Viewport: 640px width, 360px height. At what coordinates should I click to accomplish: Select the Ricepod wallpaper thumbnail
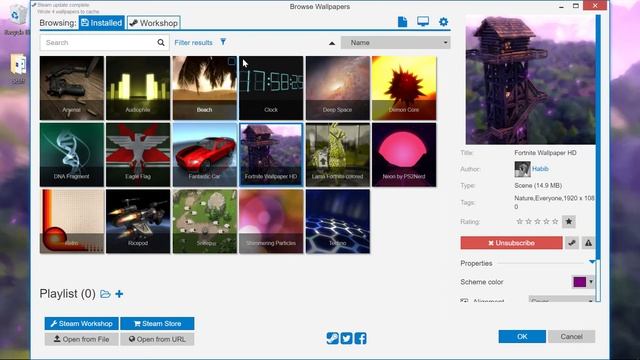138,221
